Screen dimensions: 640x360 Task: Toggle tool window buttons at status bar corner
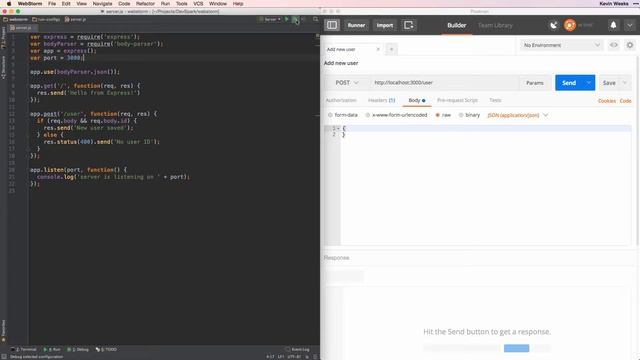pyautogui.click(x=4, y=357)
